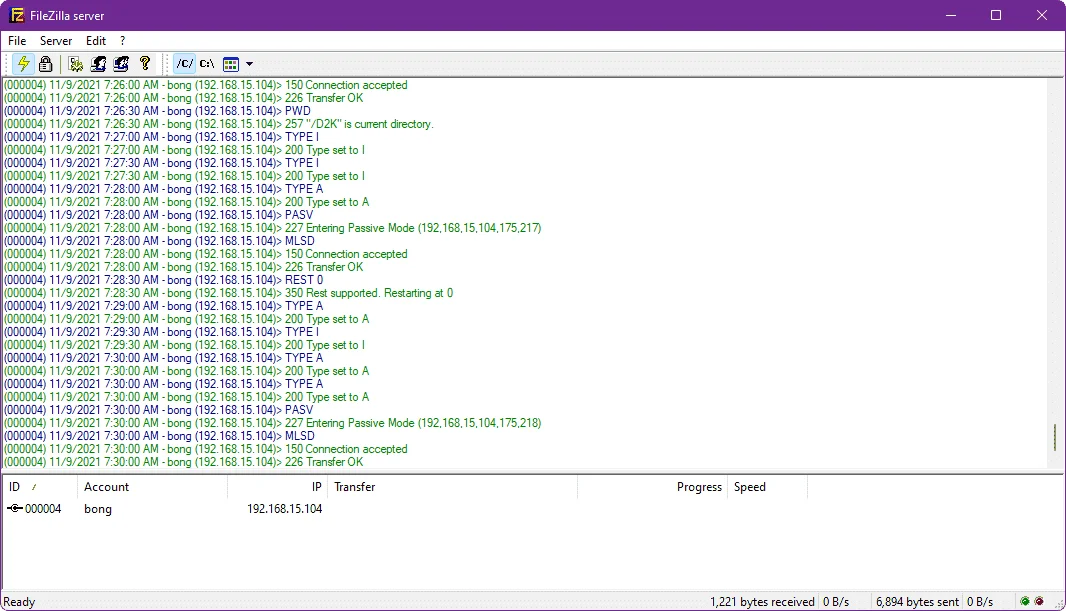Viewport: 1066px width, 611px height.
Task: Open the Edit menu
Action: [96, 41]
